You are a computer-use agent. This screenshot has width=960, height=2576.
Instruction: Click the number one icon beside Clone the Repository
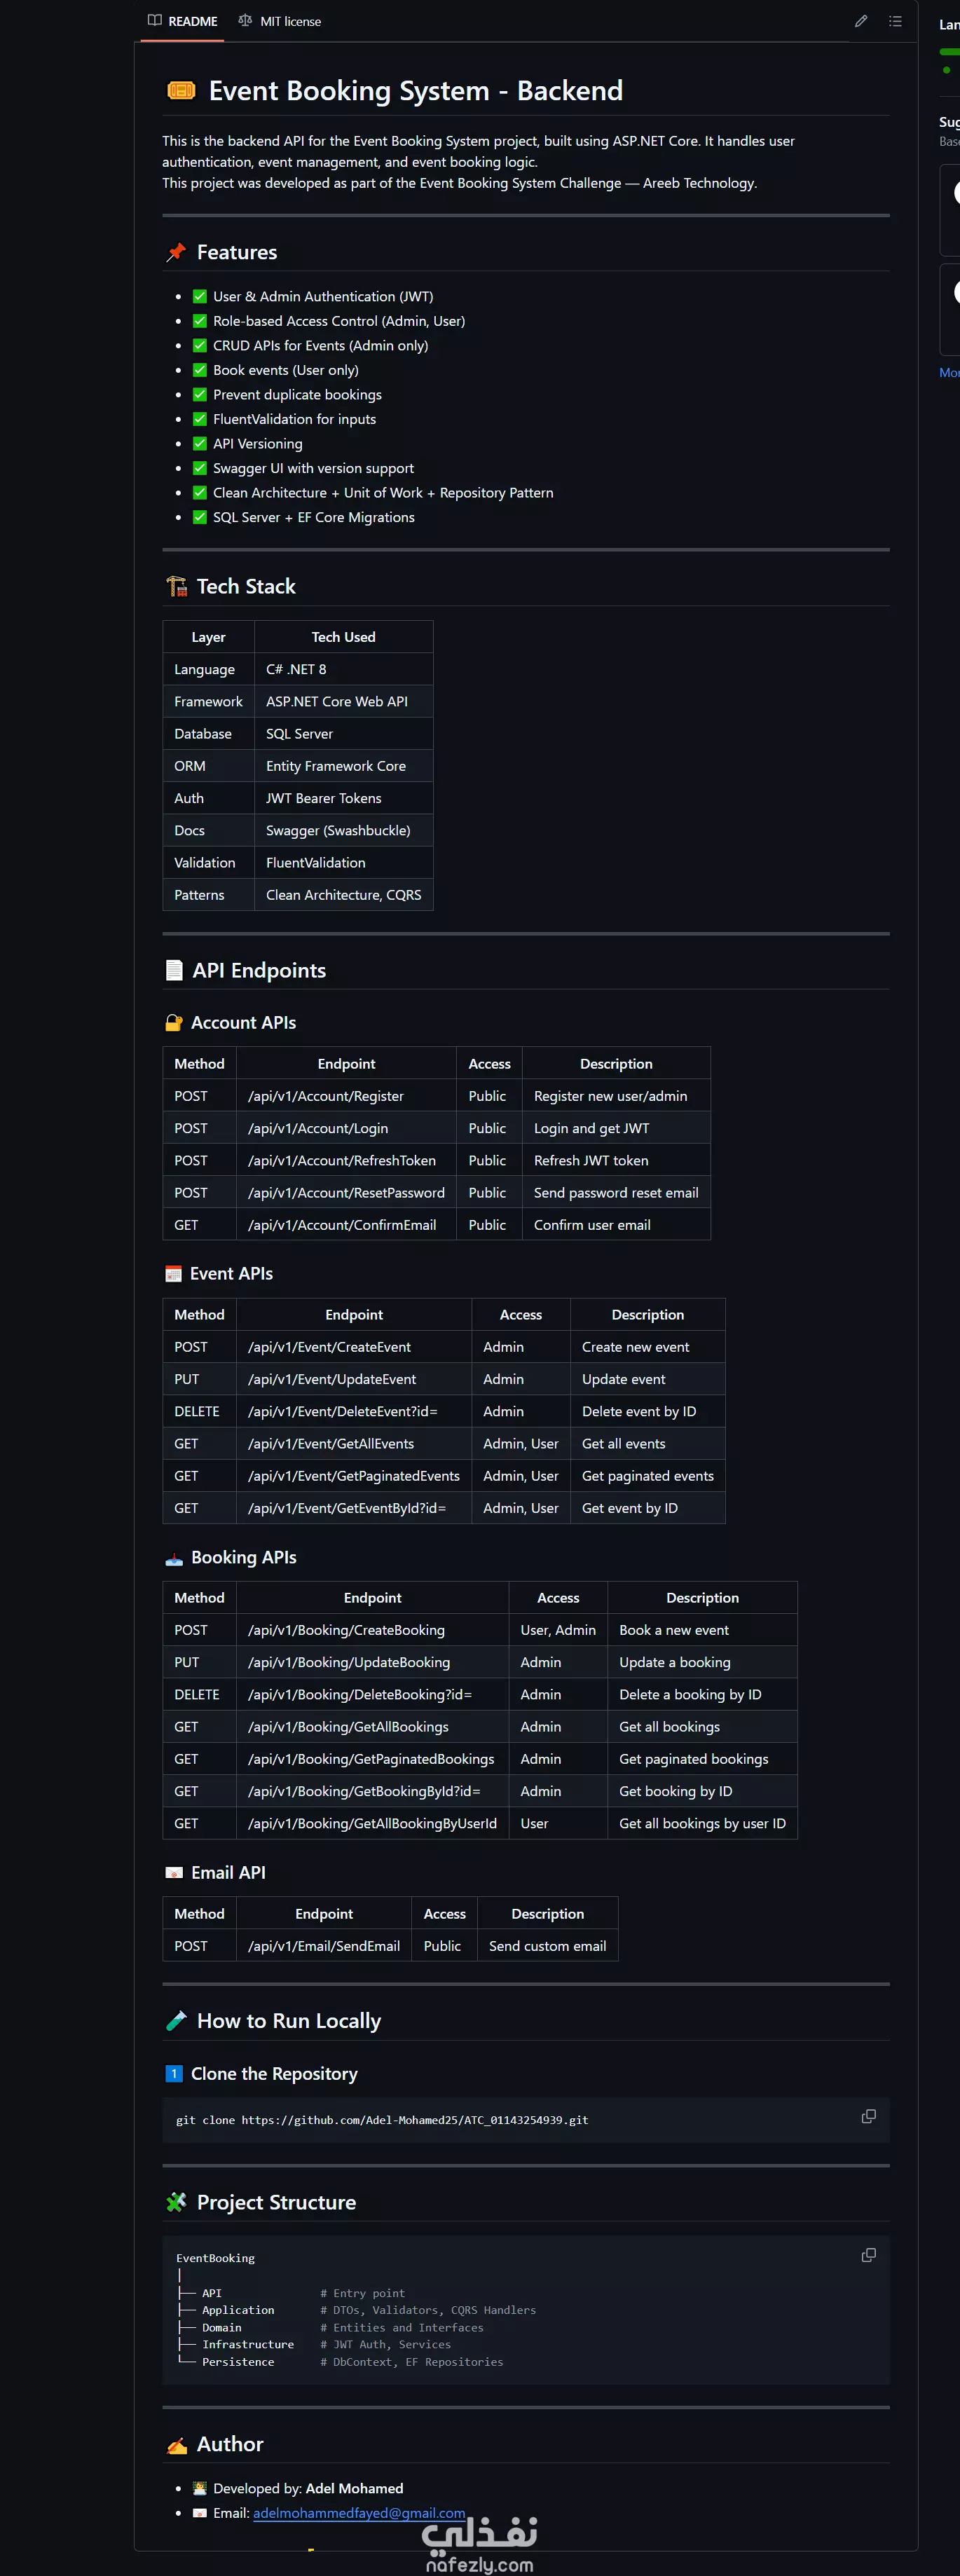coord(174,2073)
